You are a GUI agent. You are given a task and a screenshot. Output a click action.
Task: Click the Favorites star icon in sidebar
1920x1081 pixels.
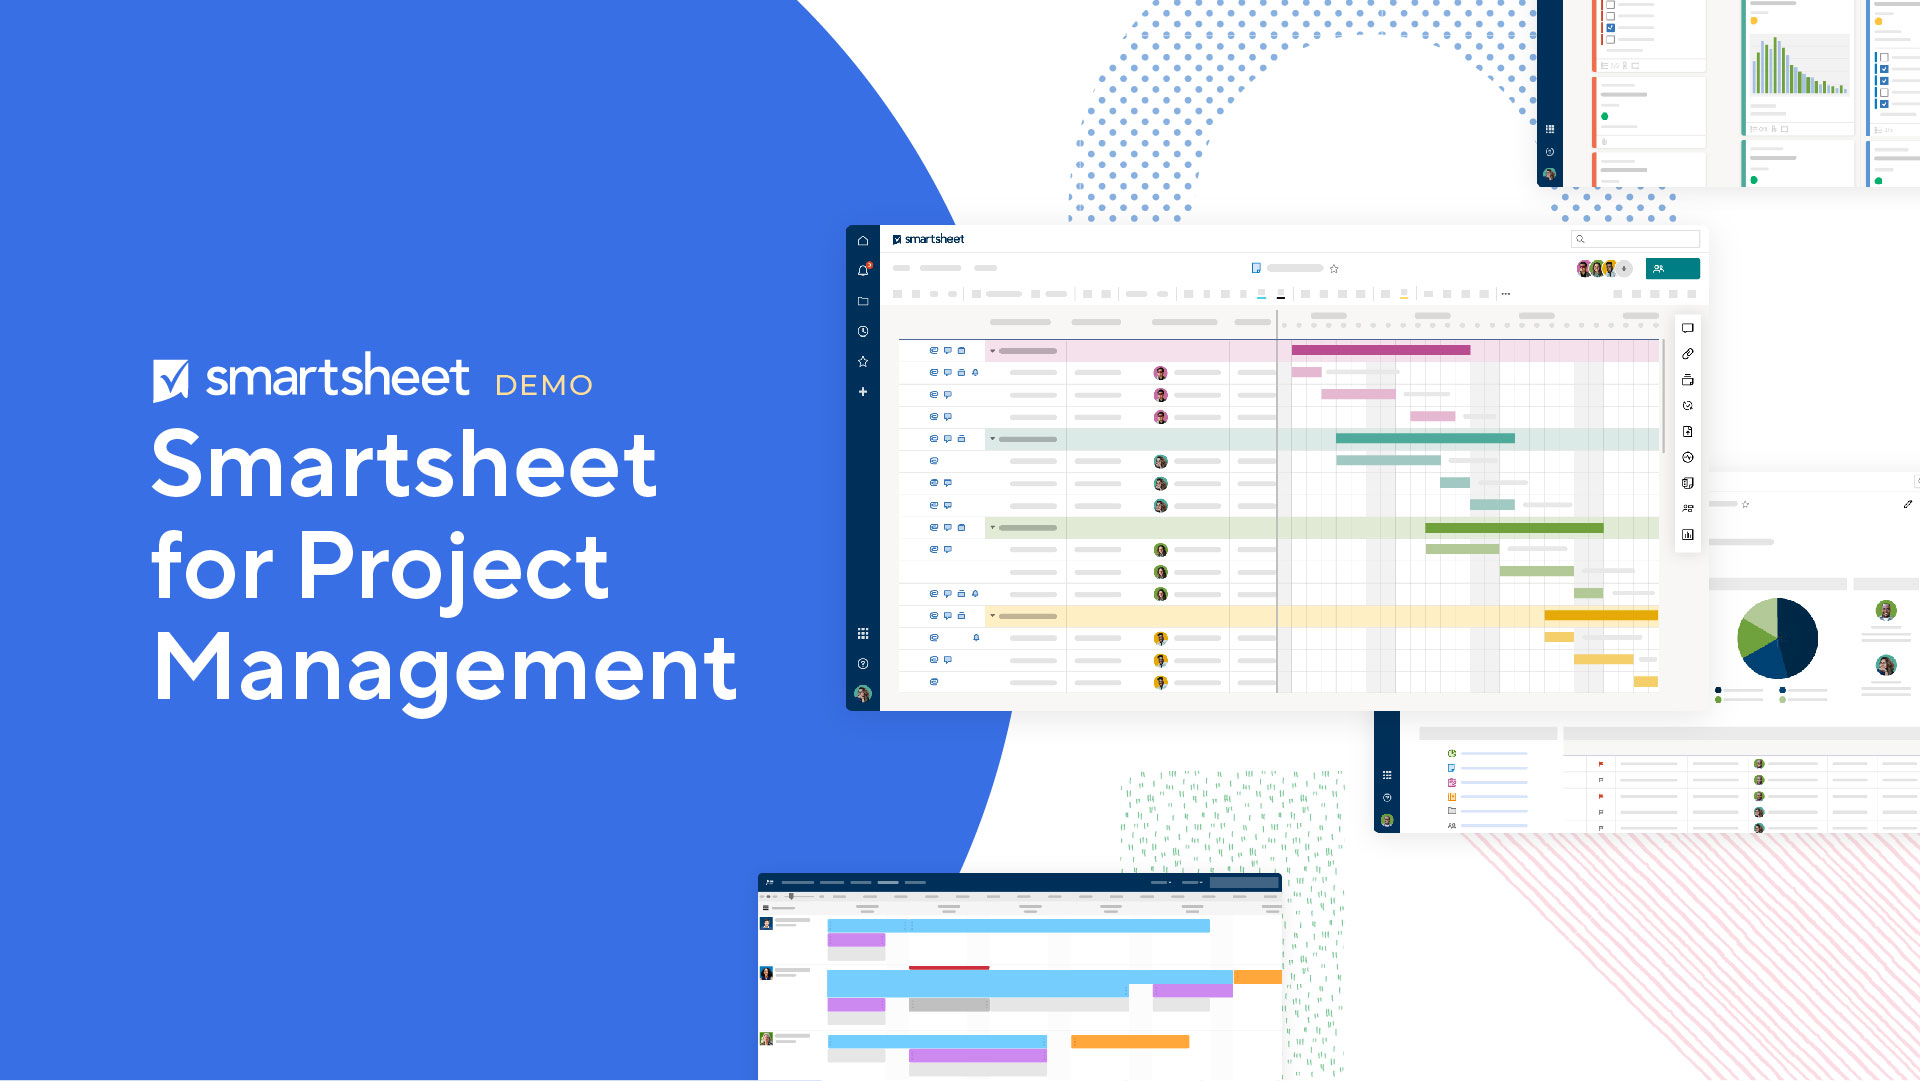coord(865,361)
